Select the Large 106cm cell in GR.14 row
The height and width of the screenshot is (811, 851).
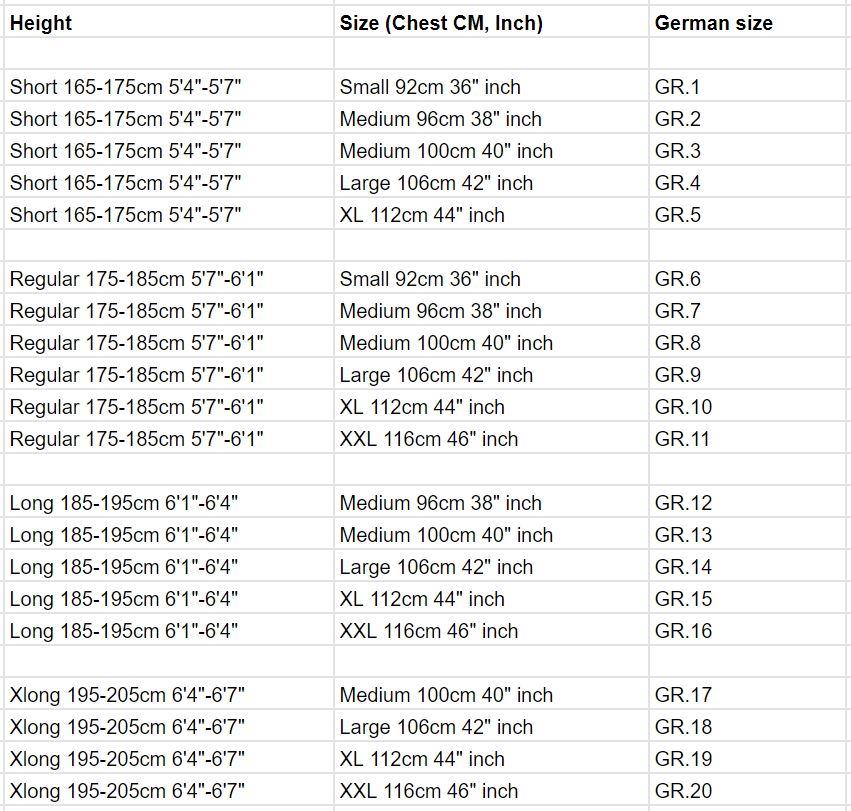coord(436,567)
